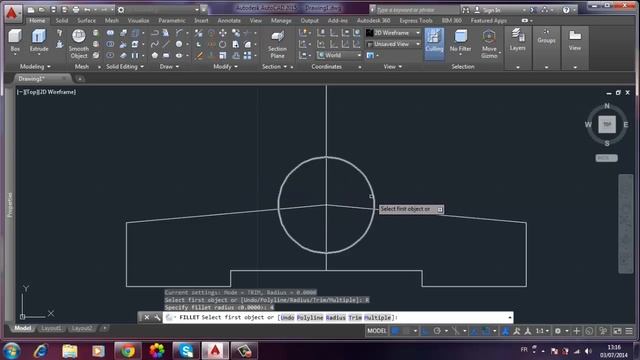Switch to the Layout1 tab
Image resolution: width=640 pixels, height=360 pixels.
coord(51,328)
